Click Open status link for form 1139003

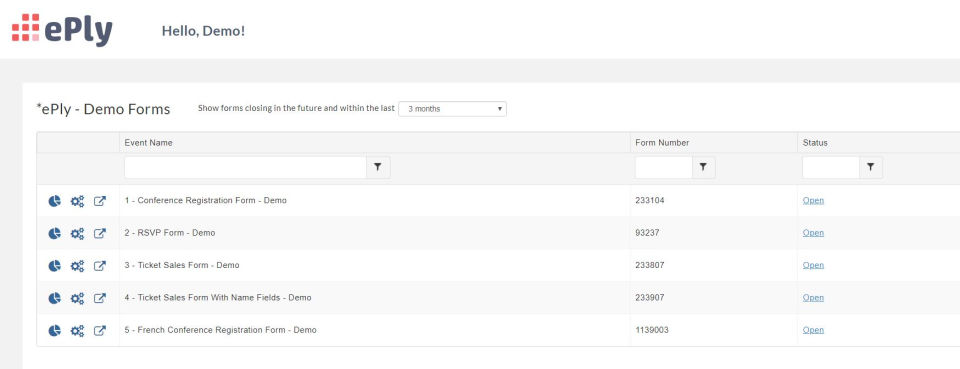pyautogui.click(x=813, y=330)
